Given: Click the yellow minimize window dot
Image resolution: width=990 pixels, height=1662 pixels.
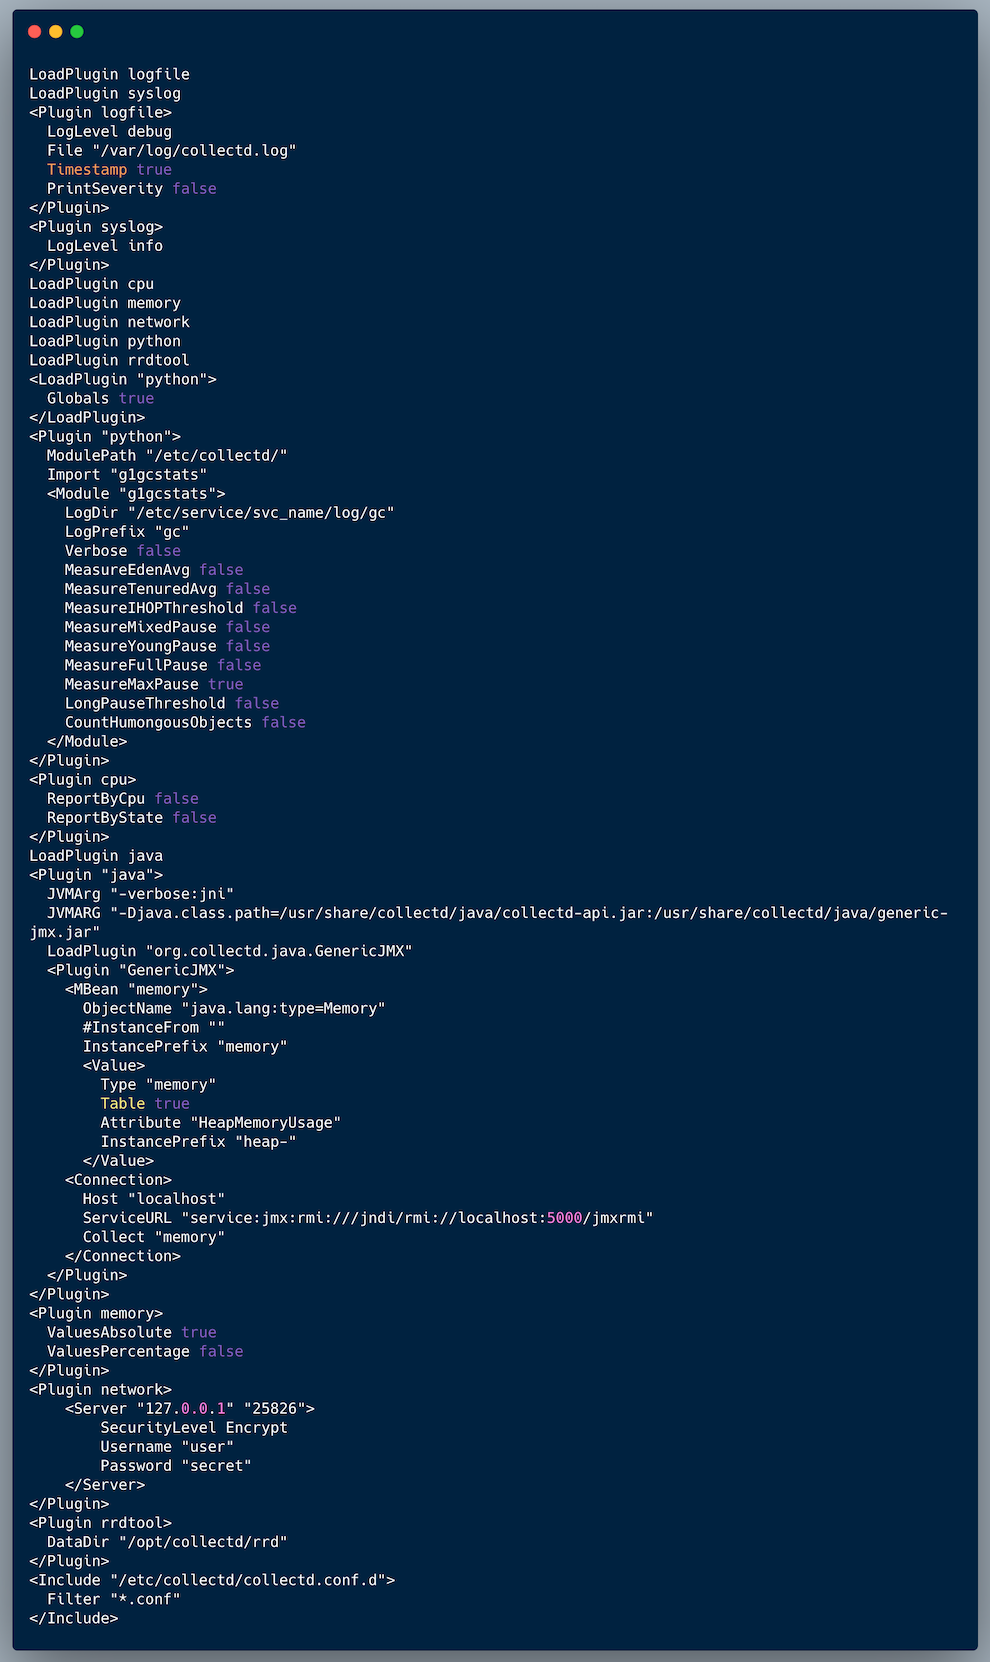Looking at the screenshot, I should coord(56,32).
